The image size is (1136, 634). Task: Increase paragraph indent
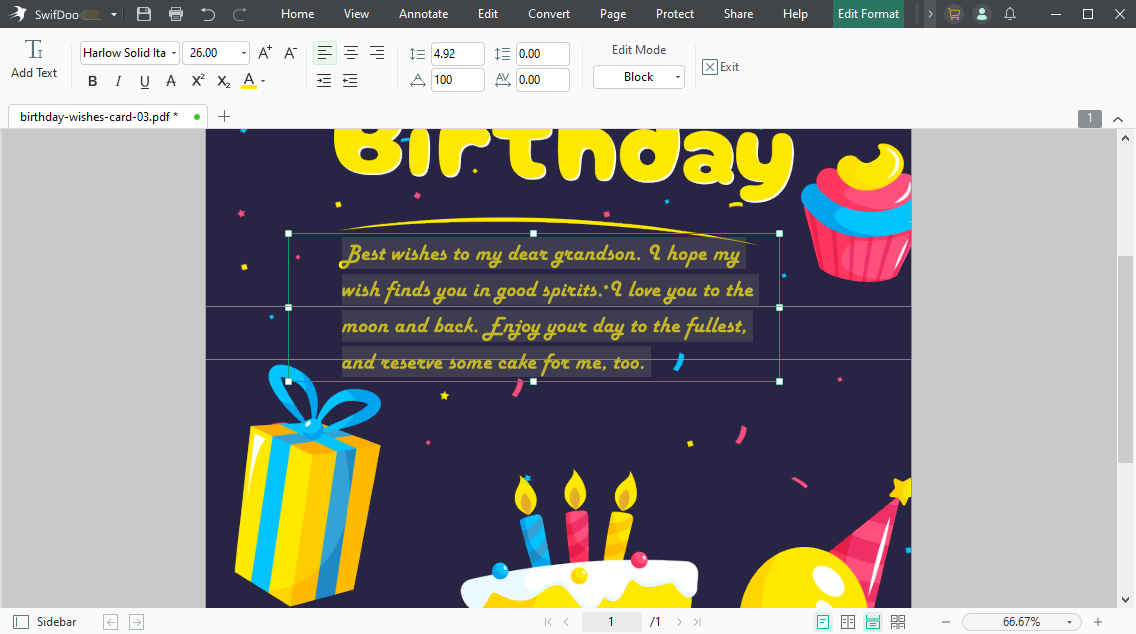[x=324, y=80]
